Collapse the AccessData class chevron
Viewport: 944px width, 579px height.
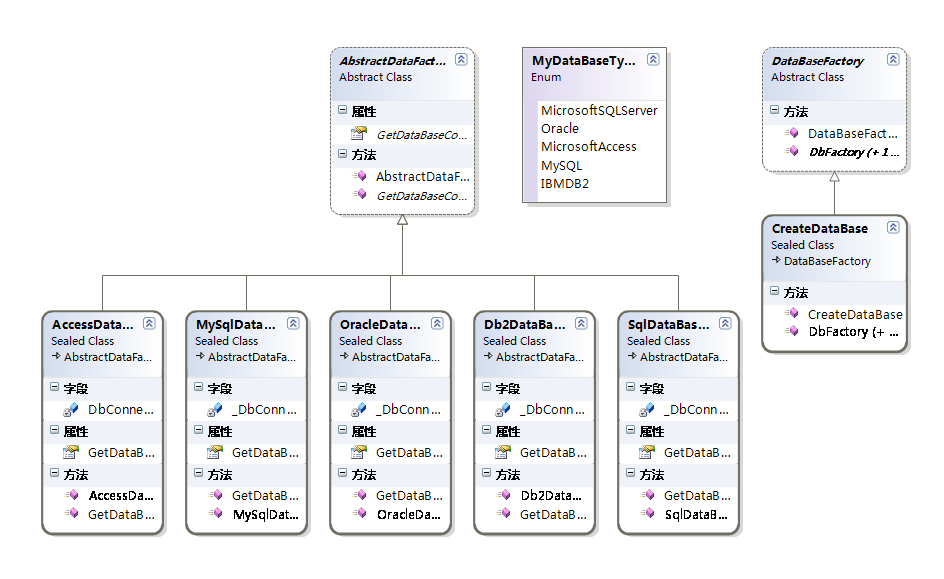point(149,323)
